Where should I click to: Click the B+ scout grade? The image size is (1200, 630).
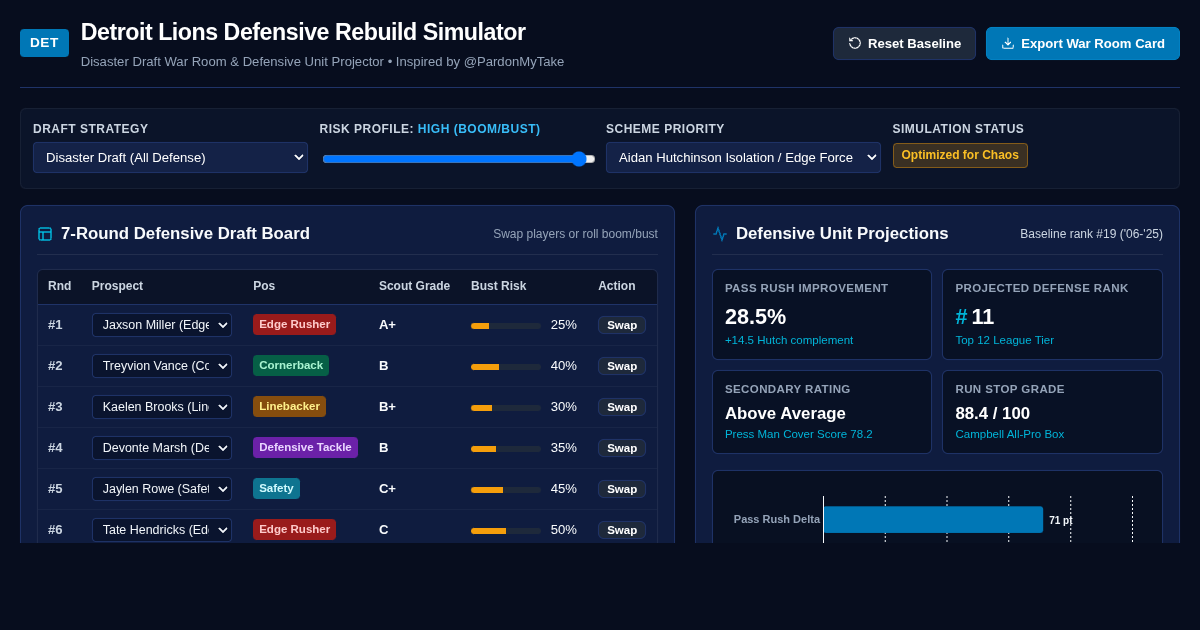388,407
